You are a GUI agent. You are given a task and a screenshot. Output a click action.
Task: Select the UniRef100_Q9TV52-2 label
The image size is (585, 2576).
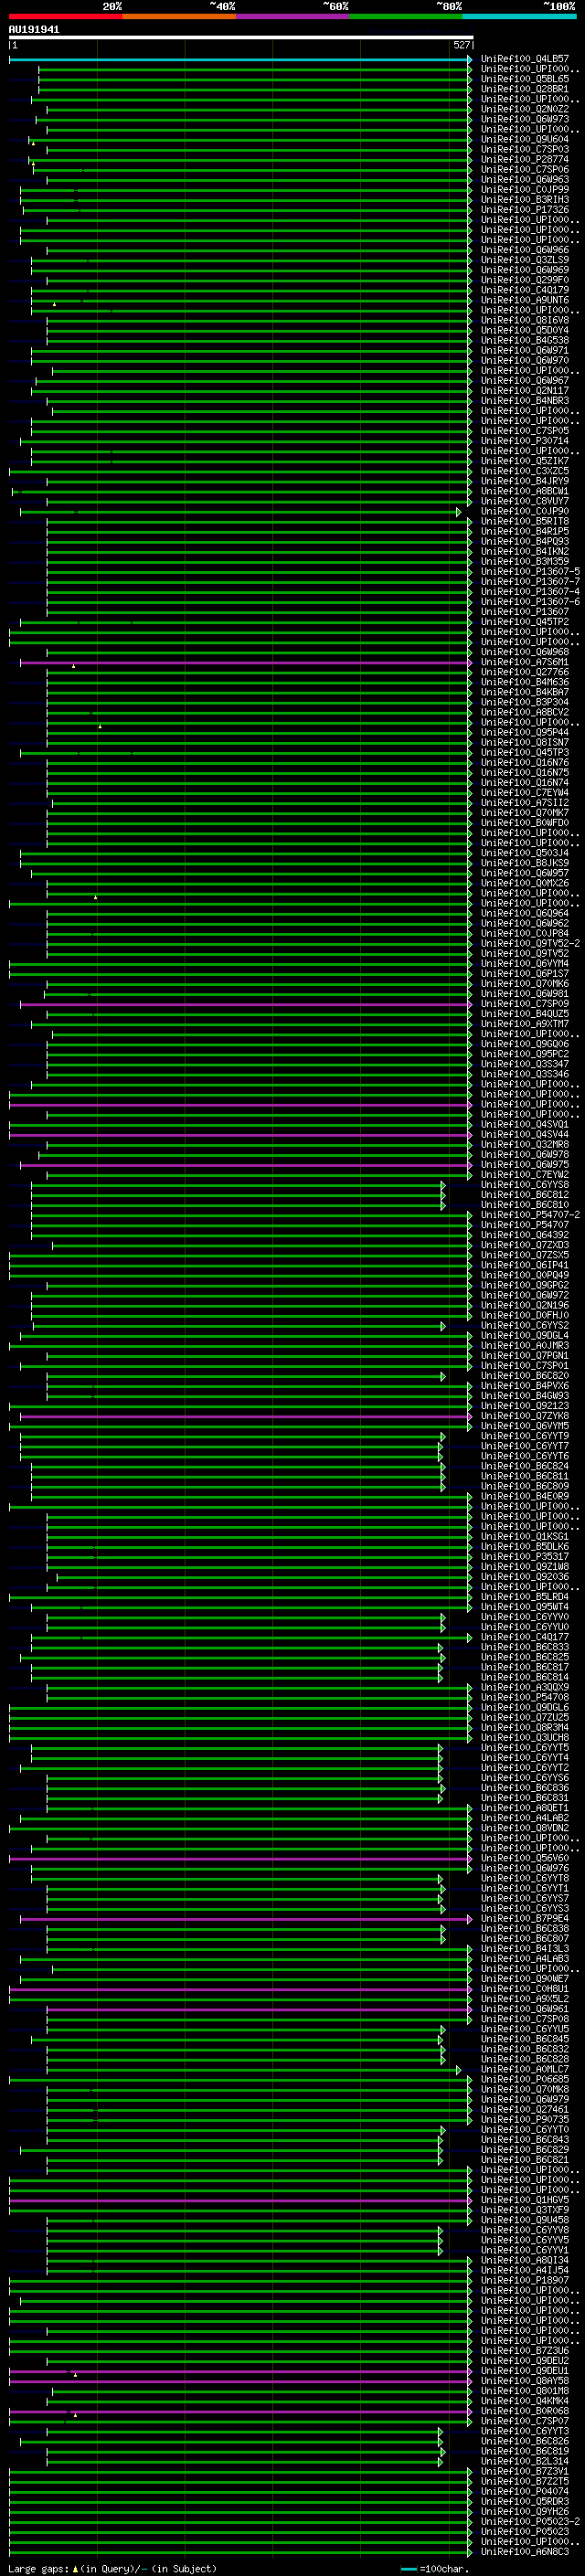point(530,943)
